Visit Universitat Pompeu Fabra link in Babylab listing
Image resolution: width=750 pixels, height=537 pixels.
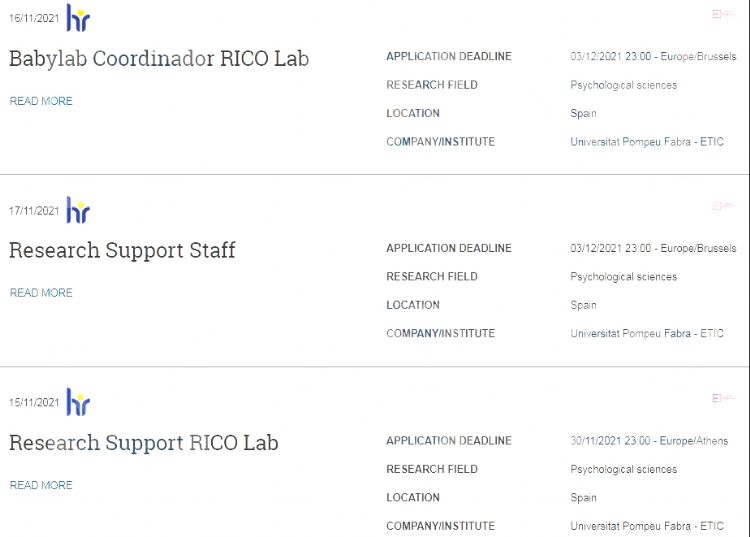(647, 142)
